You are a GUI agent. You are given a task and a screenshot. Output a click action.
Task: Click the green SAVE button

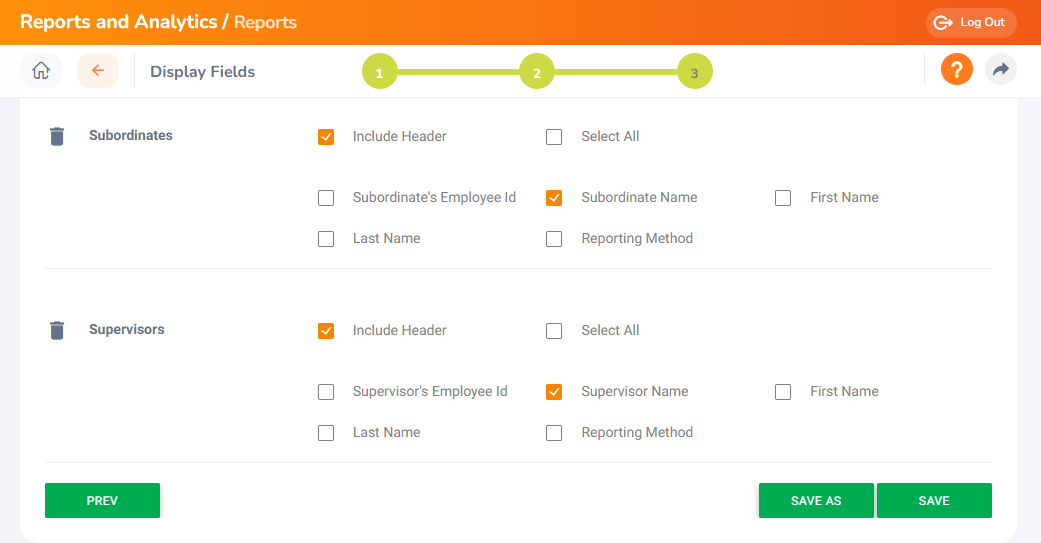[x=934, y=501]
